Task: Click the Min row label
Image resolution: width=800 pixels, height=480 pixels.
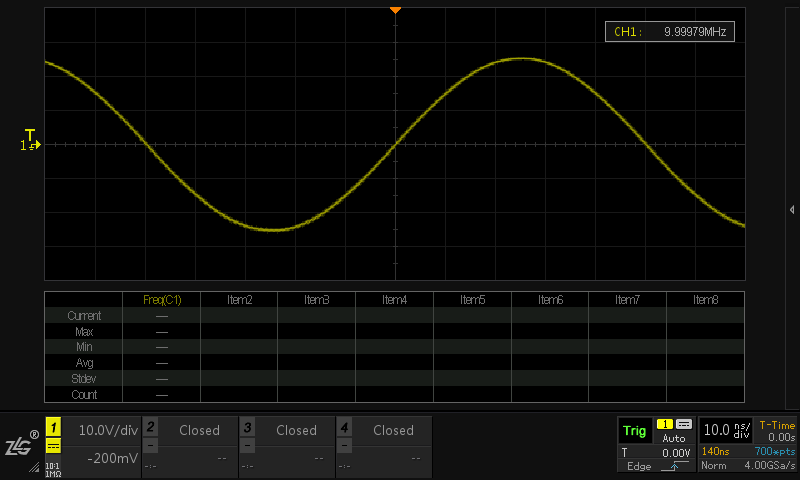Action: point(84,347)
